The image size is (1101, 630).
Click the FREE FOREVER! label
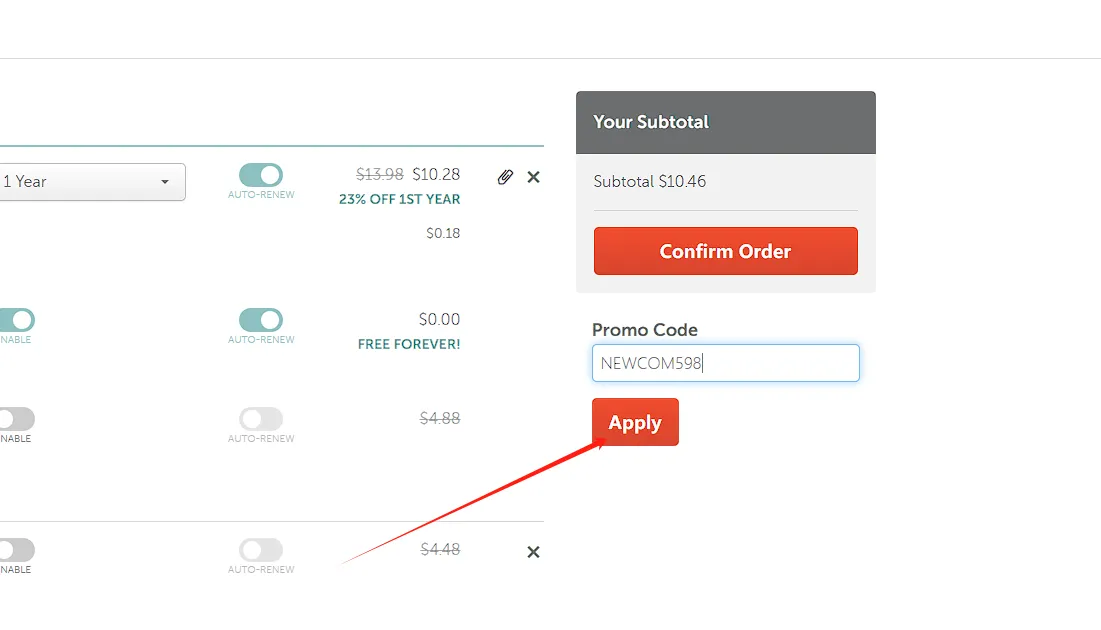[409, 344]
